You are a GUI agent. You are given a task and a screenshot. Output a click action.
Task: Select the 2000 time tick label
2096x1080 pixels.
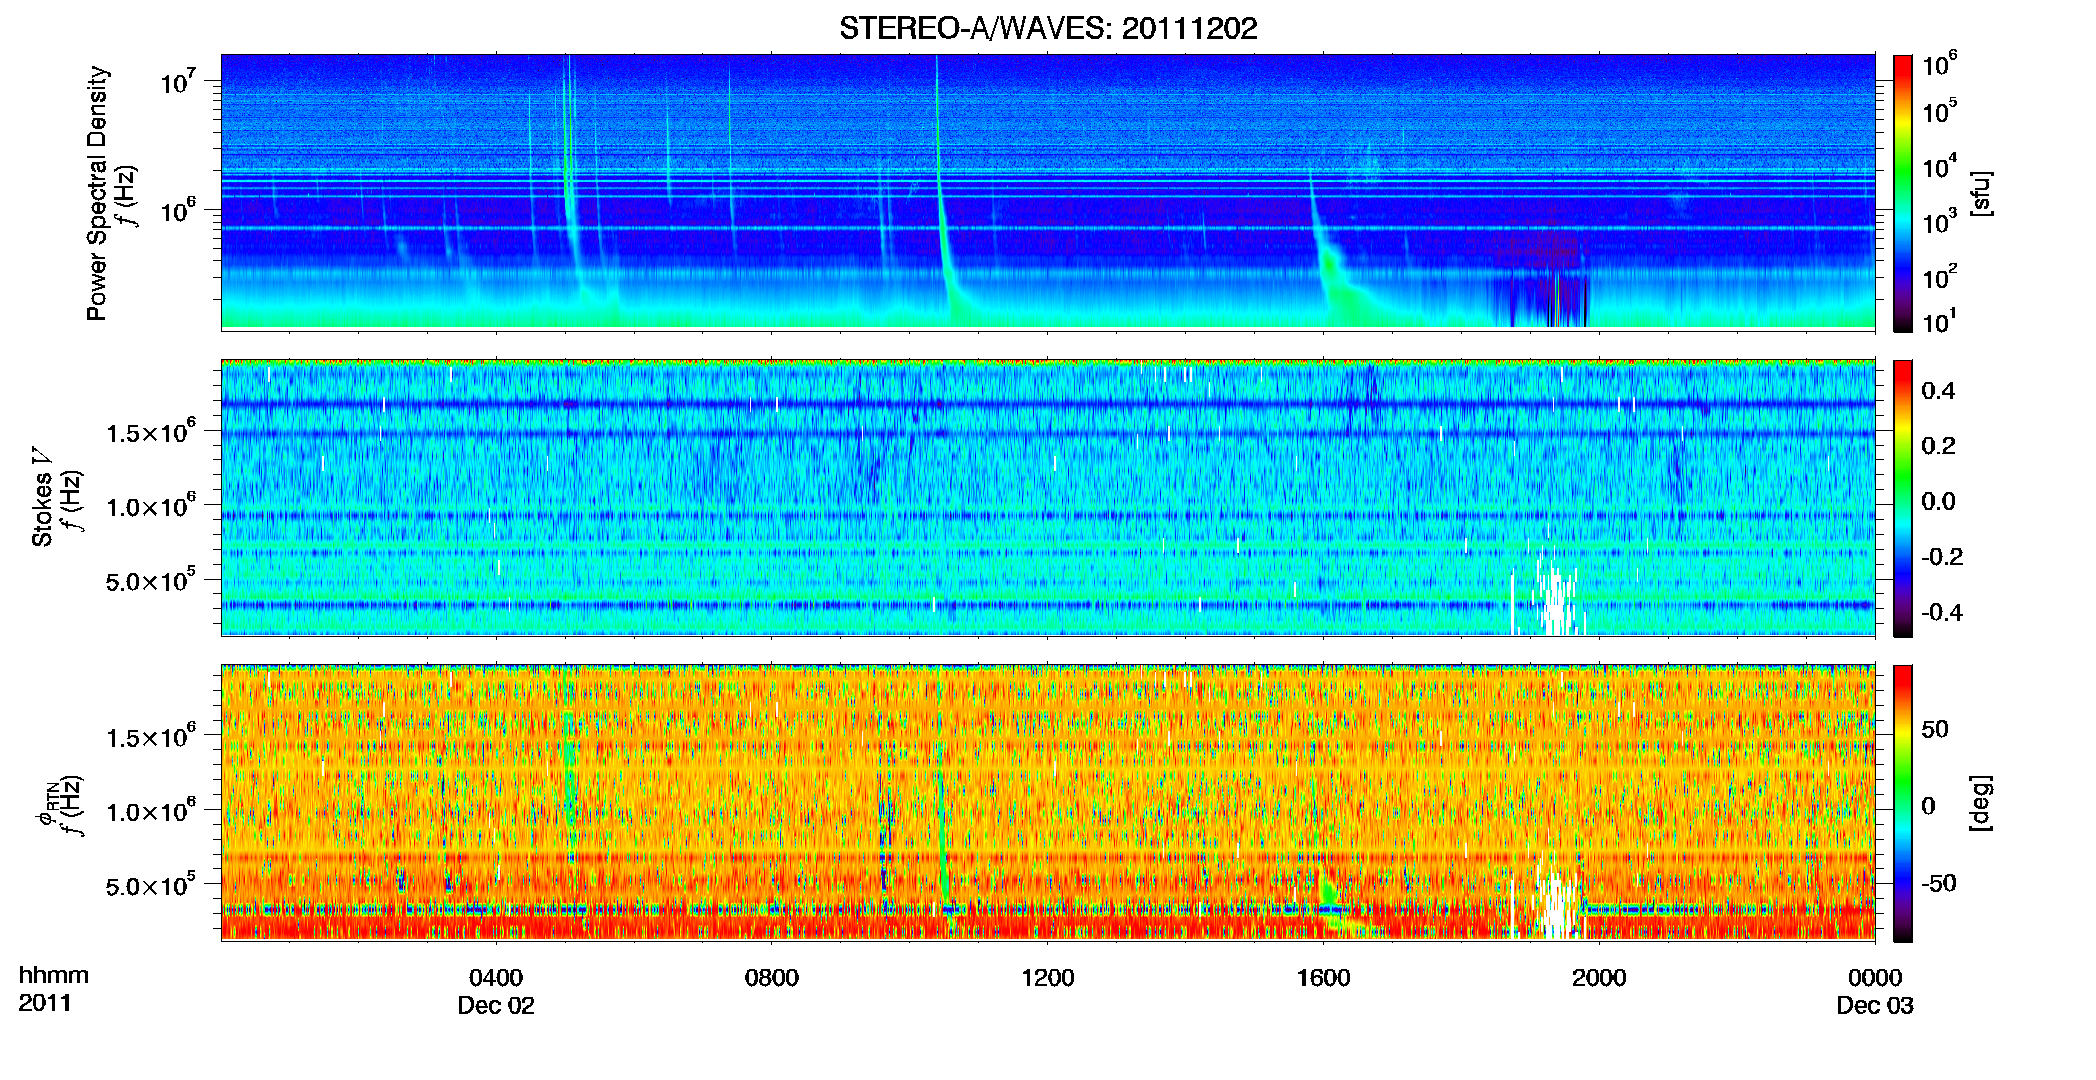(1599, 977)
